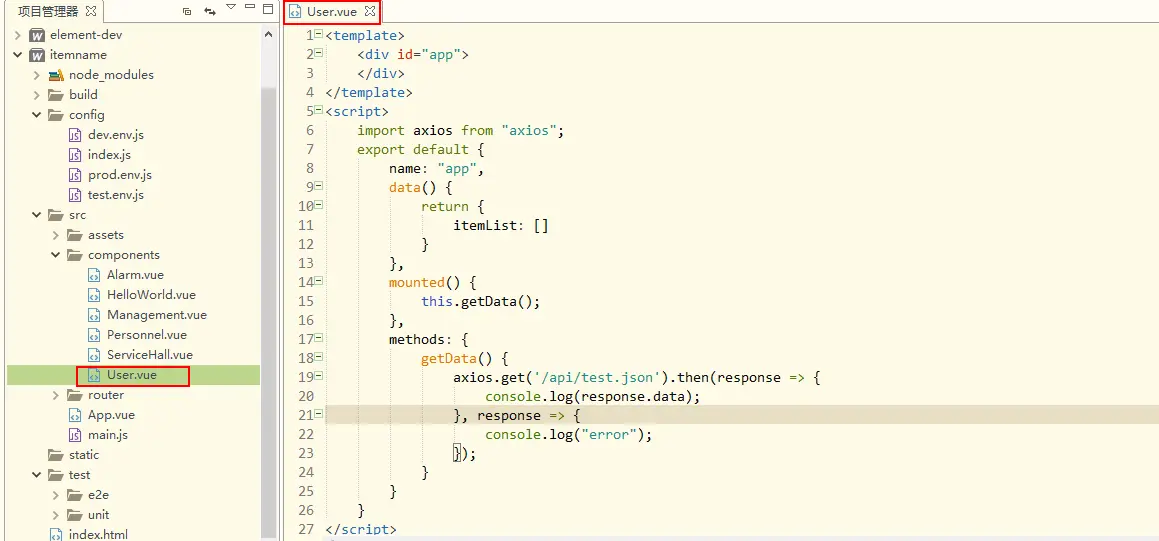This screenshot has height=541, width=1159.
Task: Select the HelloWorld.vue file icon
Action: (x=94, y=295)
